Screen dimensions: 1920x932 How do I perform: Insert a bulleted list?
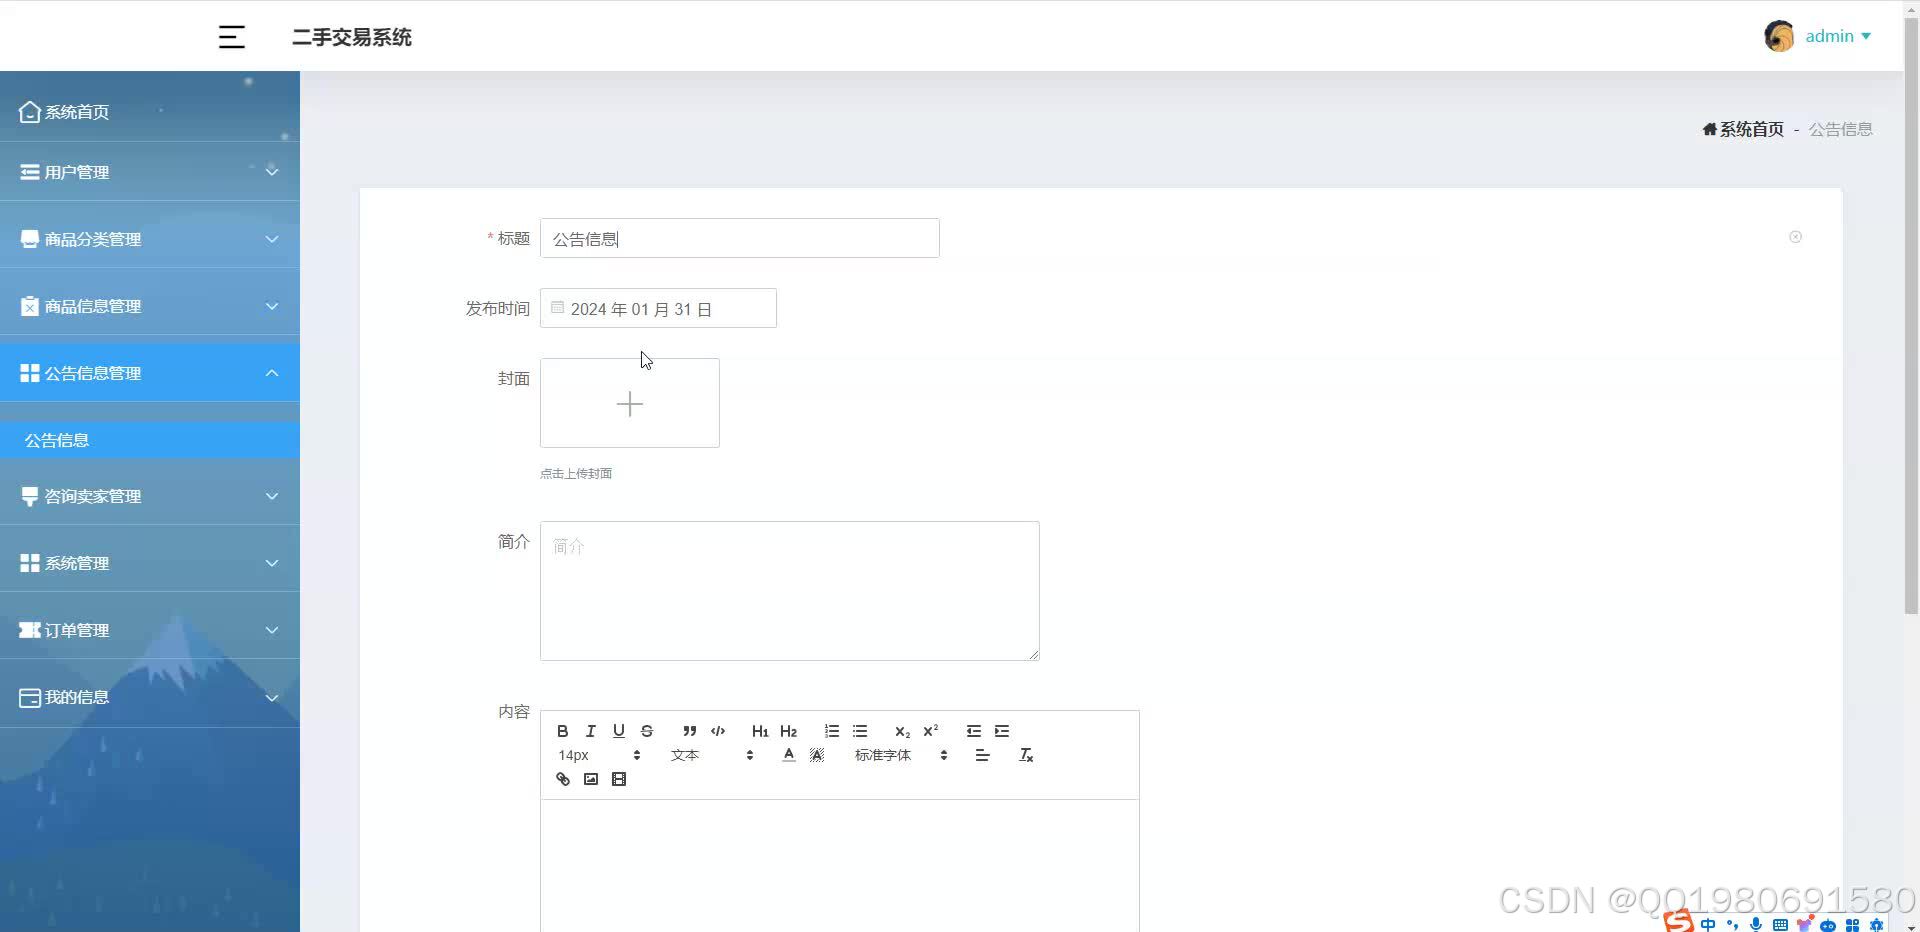[860, 731]
